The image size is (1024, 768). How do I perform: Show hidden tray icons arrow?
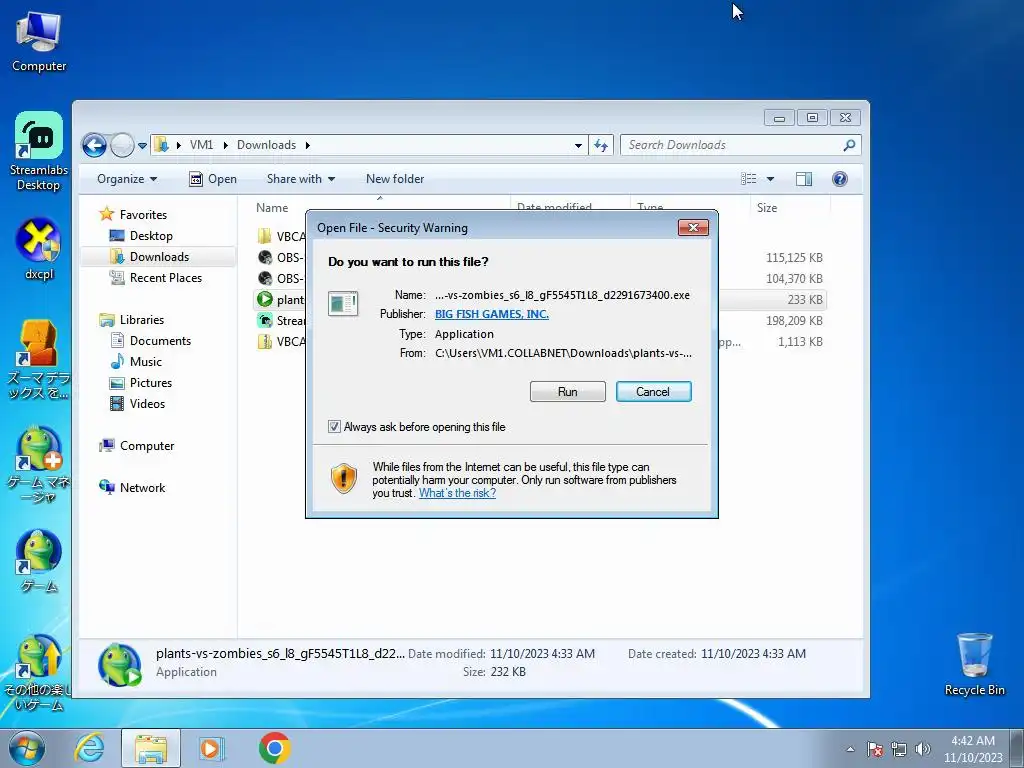click(850, 749)
